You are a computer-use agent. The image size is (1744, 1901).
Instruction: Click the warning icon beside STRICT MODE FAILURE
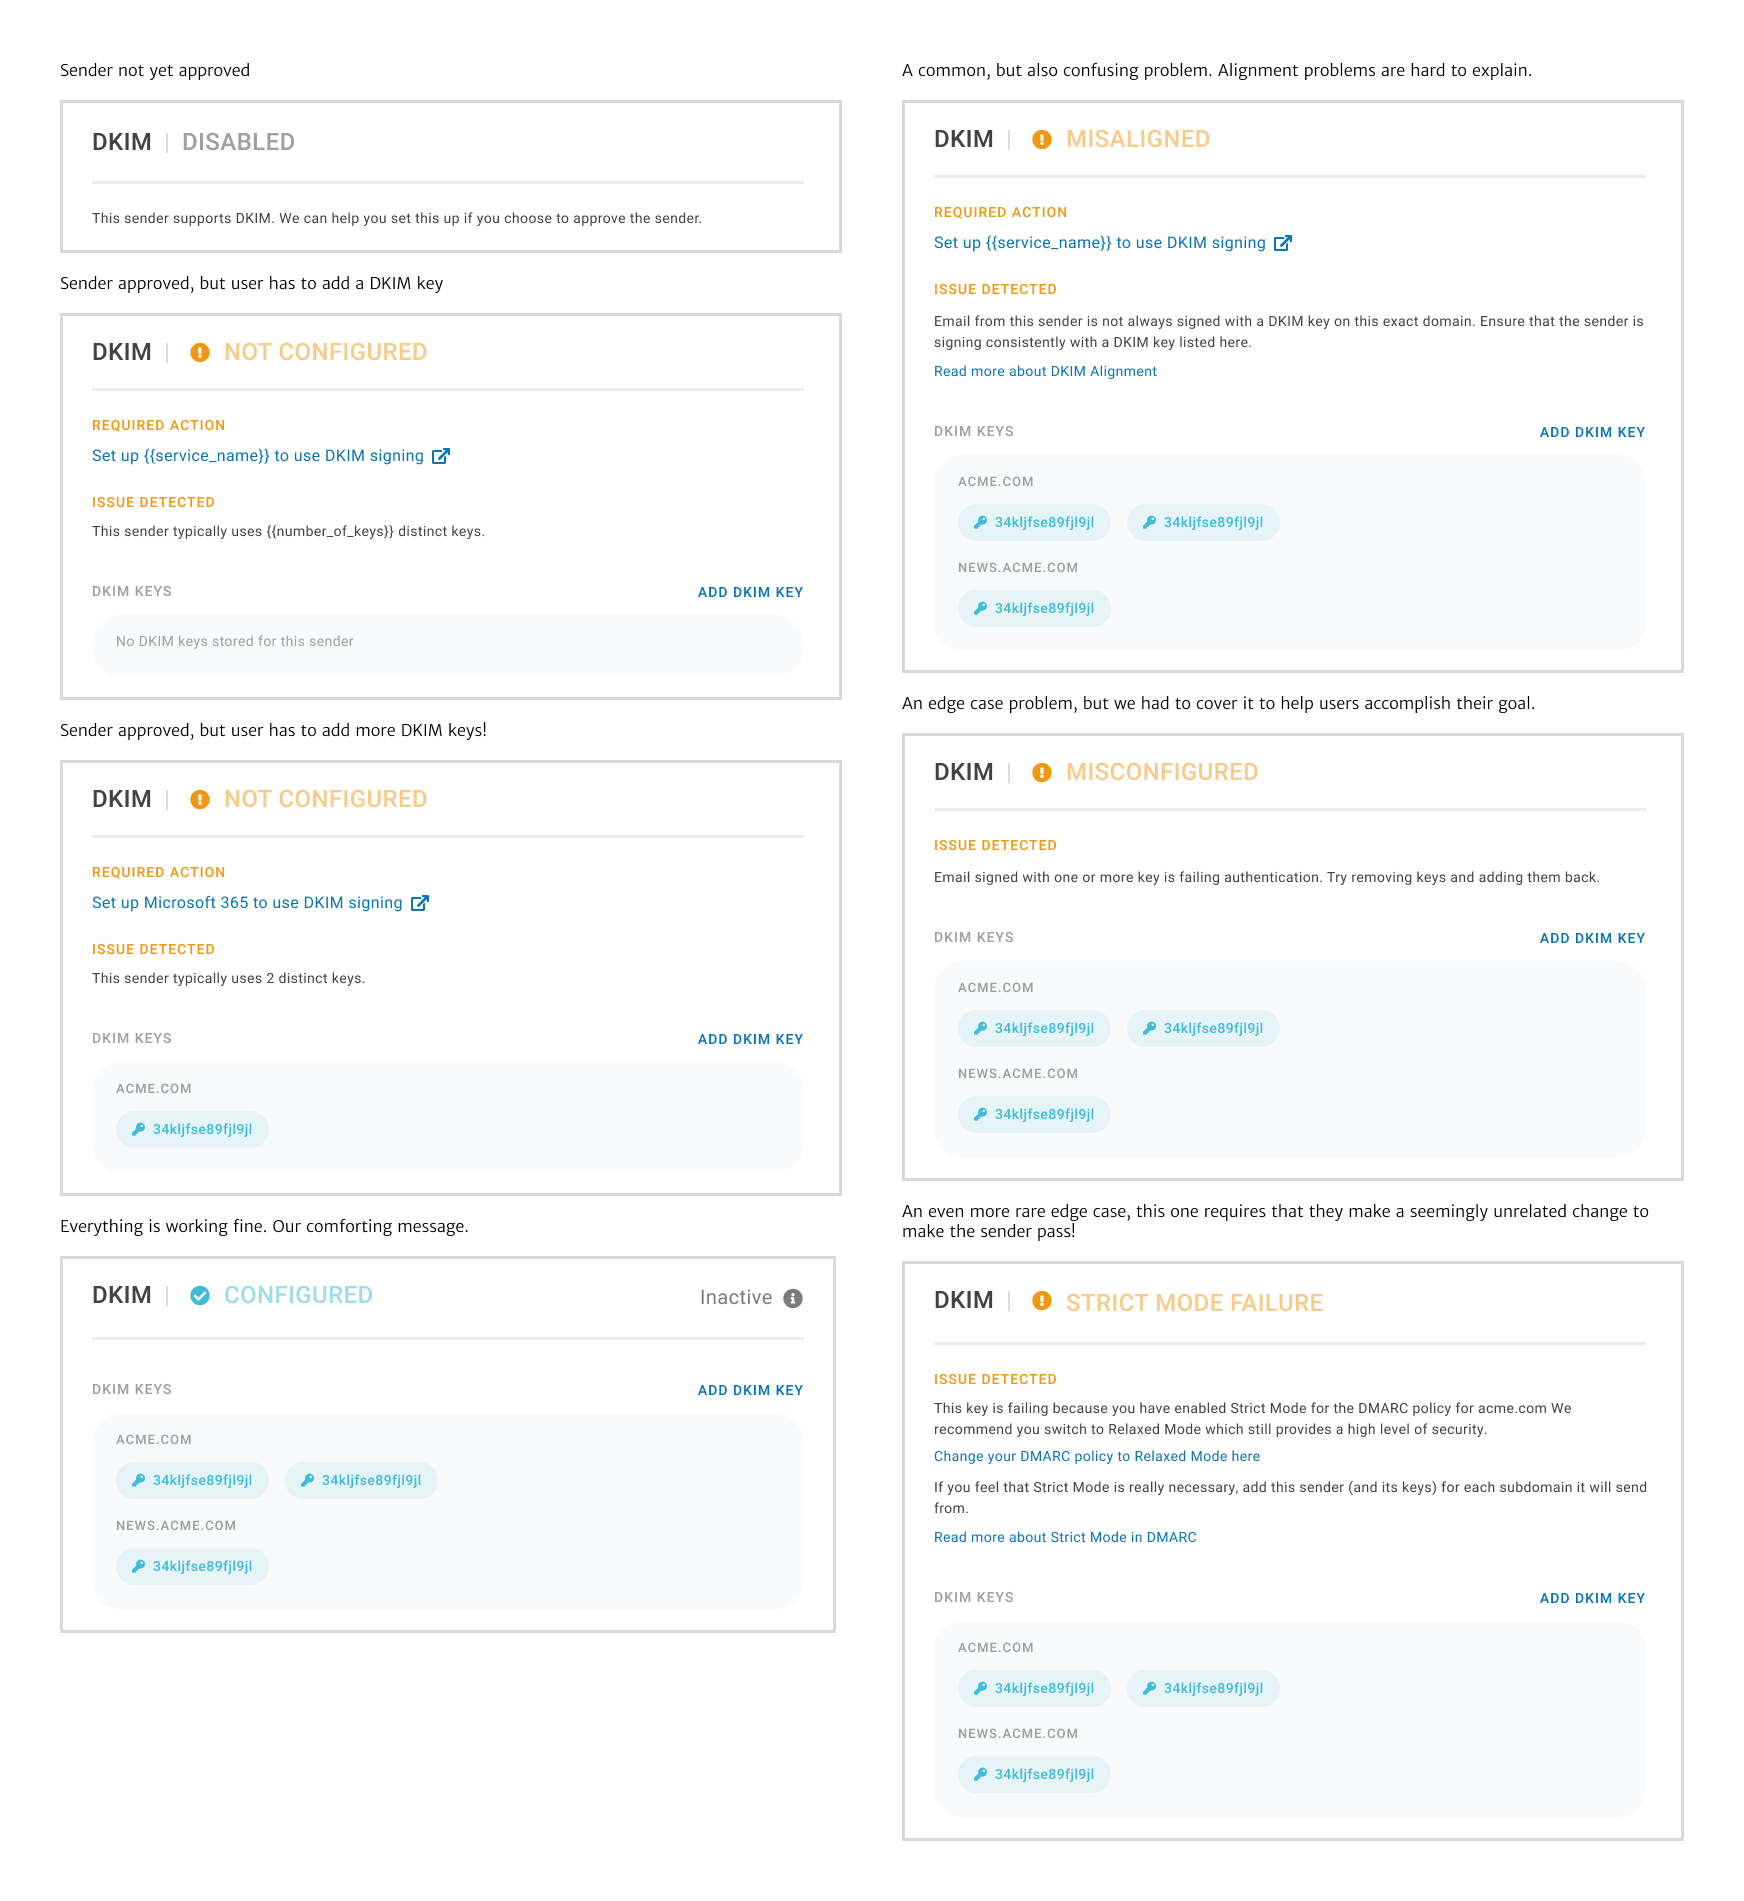[1042, 1300]
